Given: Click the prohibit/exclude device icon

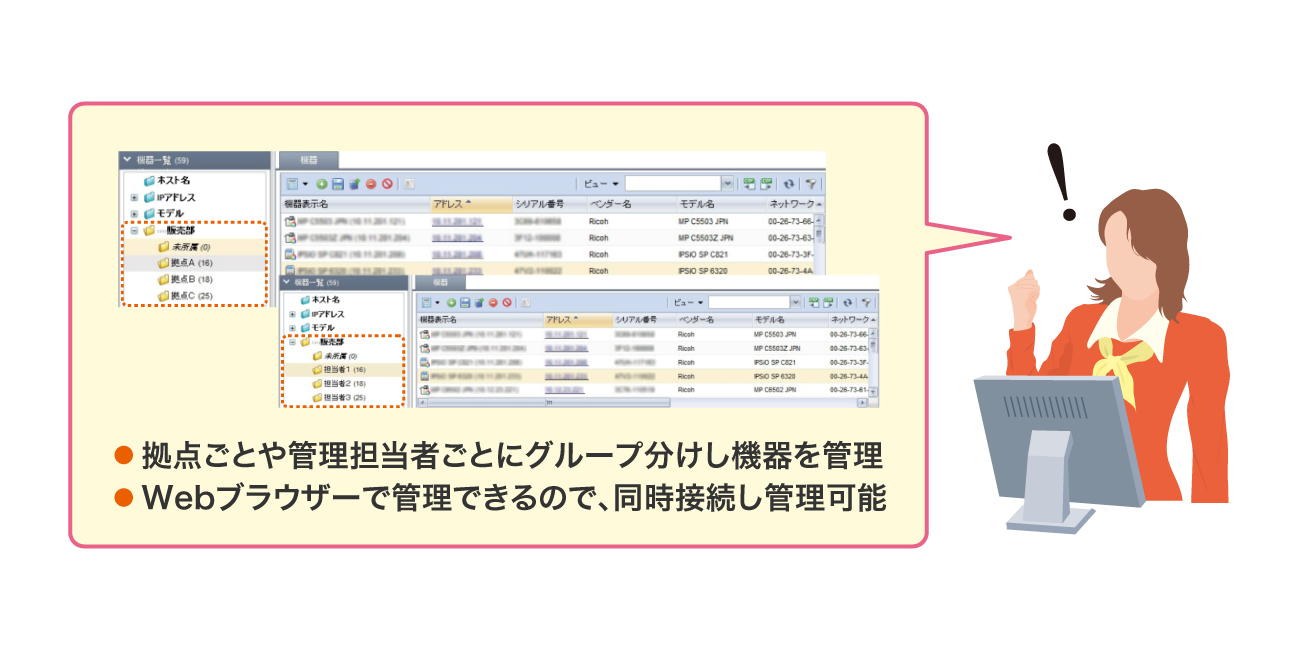Looking at the screenshot, I should click(387, 185).
